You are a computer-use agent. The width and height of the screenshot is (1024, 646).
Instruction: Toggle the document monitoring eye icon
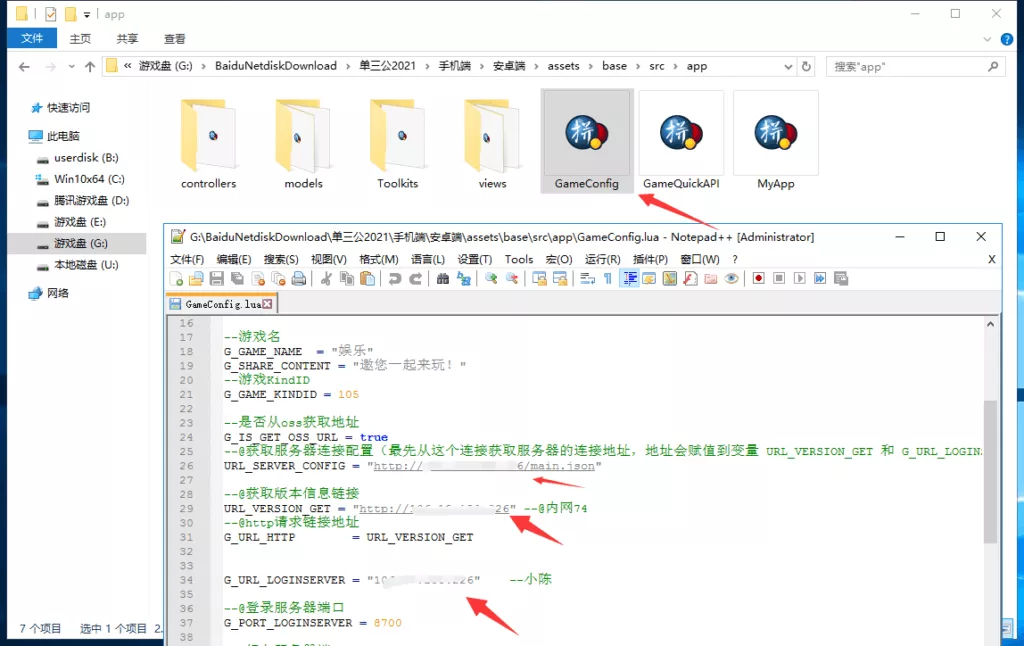731,279
